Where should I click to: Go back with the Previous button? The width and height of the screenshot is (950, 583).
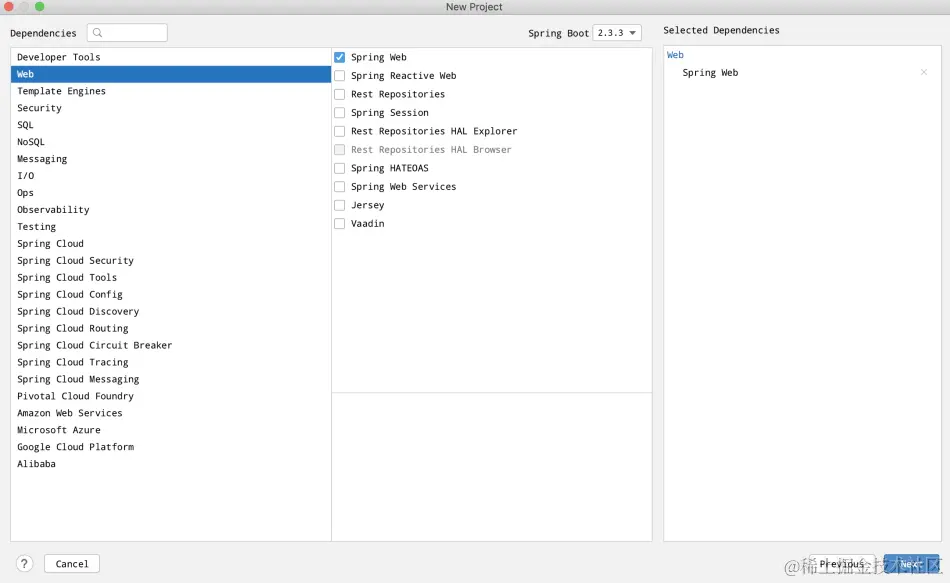[842, 564]
